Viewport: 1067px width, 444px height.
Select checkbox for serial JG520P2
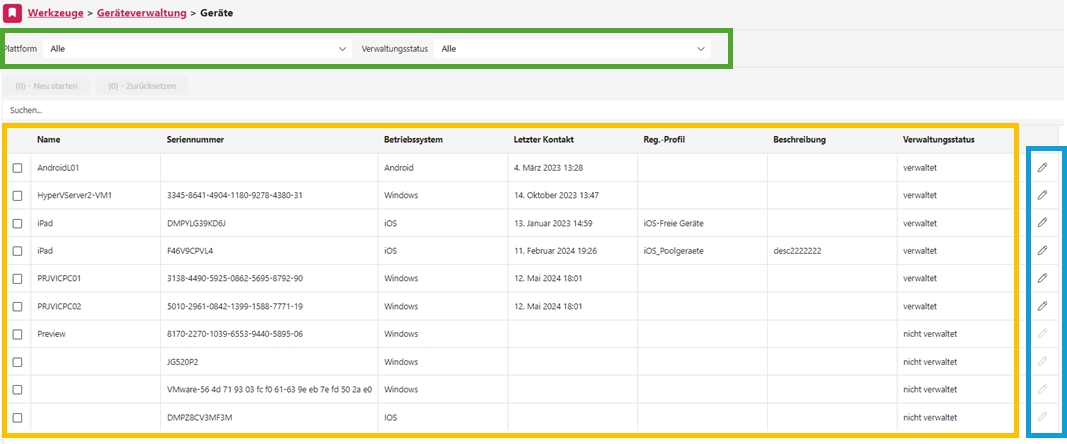17,361
